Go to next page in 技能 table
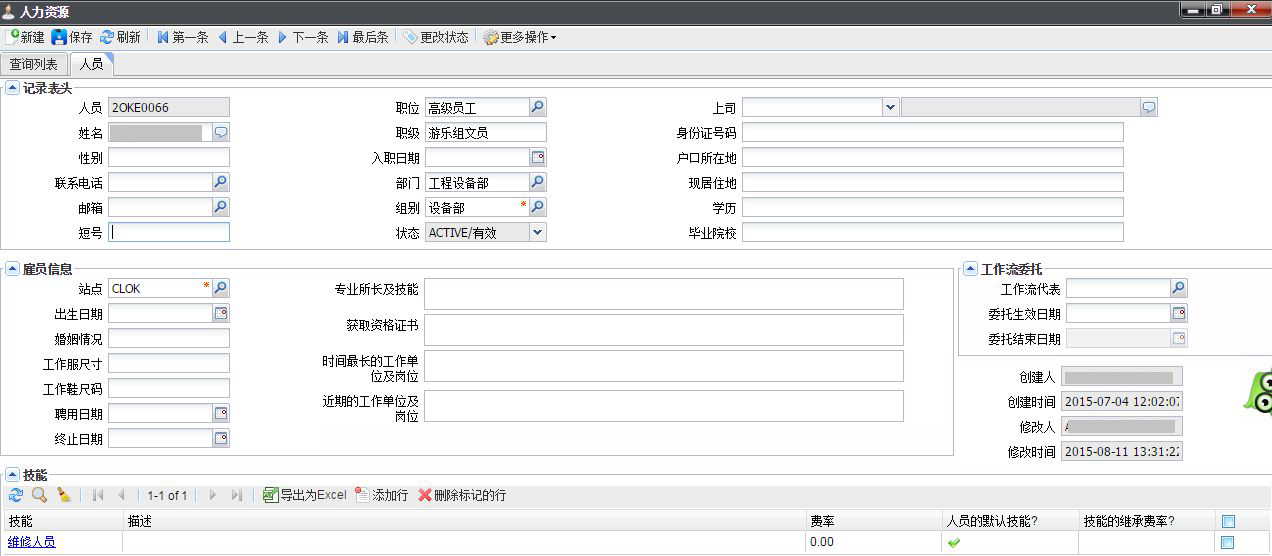 click(212, 495)
